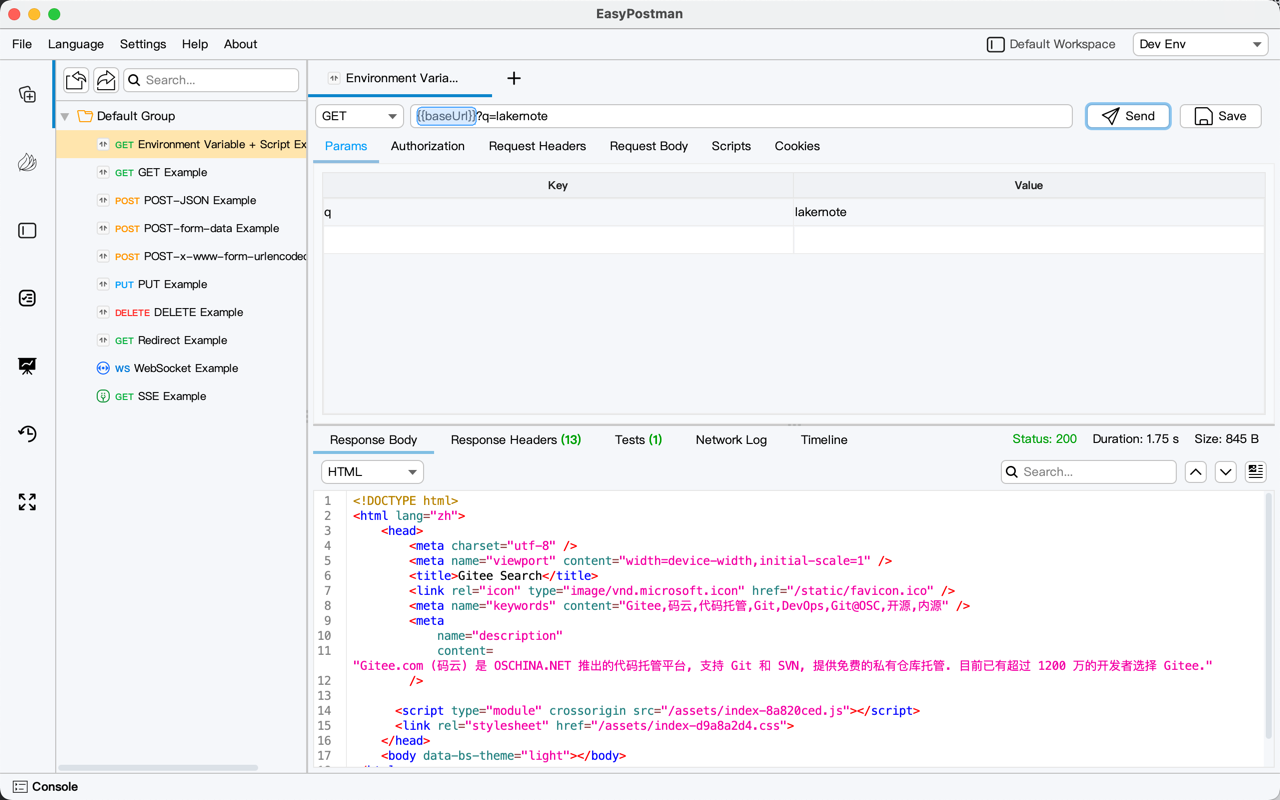Click the Redirect Example request icon
Image resolution: width=1280 pixels, height=800 pixels.
point(103,340)
